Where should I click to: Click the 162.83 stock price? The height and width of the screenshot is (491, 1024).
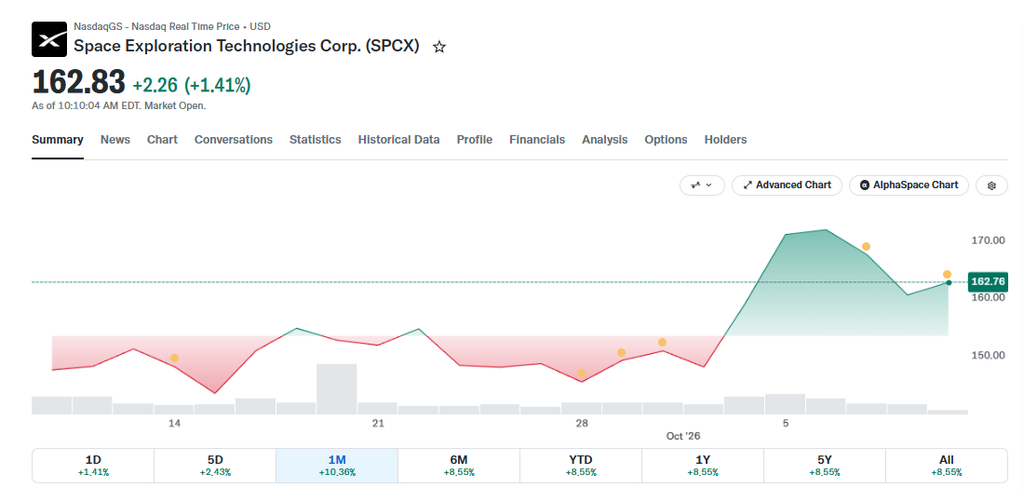pos(78,83)
